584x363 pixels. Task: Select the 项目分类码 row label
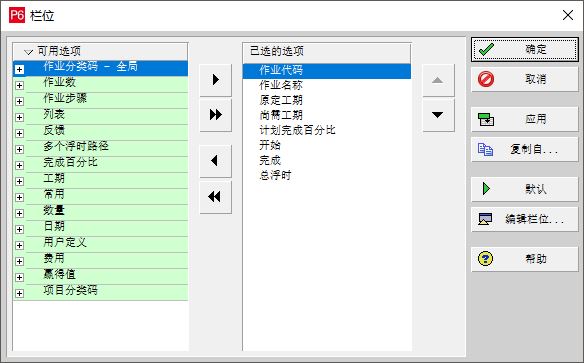click(x=70, y=290)
